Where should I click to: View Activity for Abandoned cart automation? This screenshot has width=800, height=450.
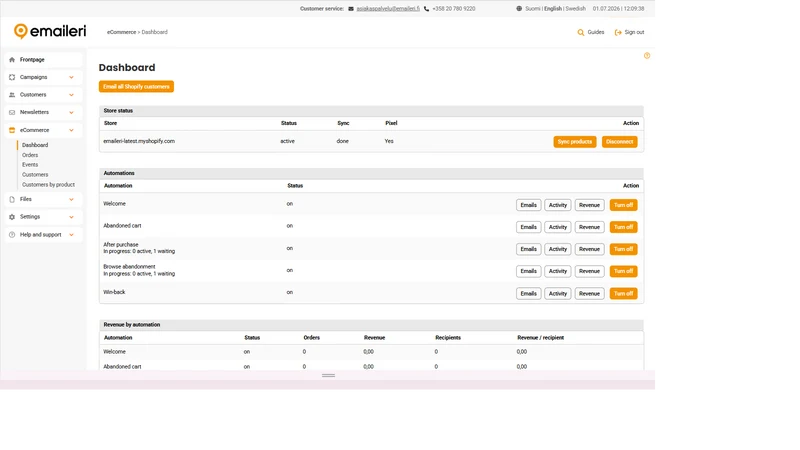click(x=557, y=227)
